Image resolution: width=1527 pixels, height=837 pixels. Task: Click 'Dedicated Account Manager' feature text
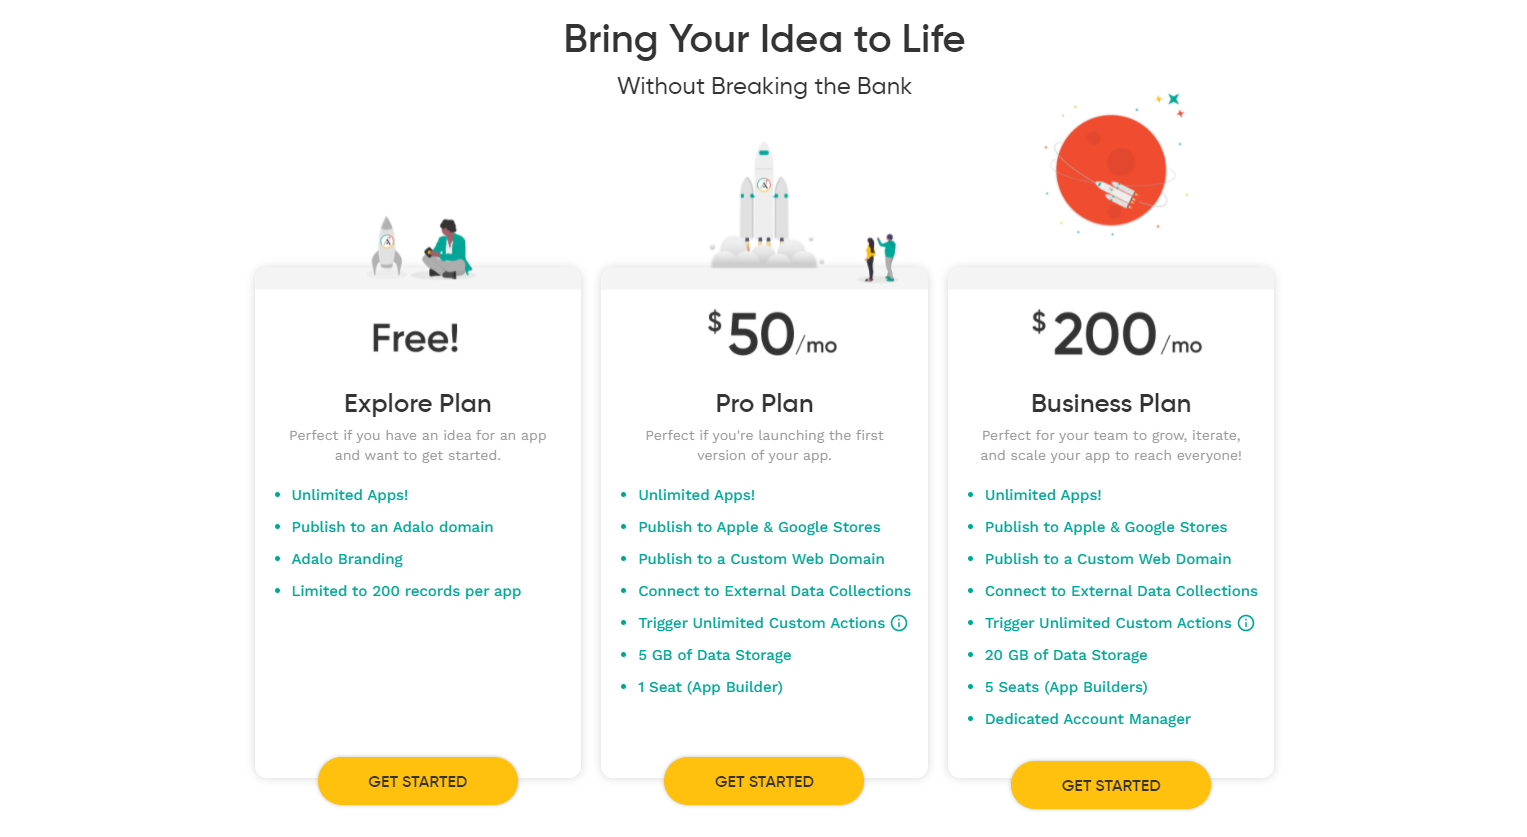1088,719
